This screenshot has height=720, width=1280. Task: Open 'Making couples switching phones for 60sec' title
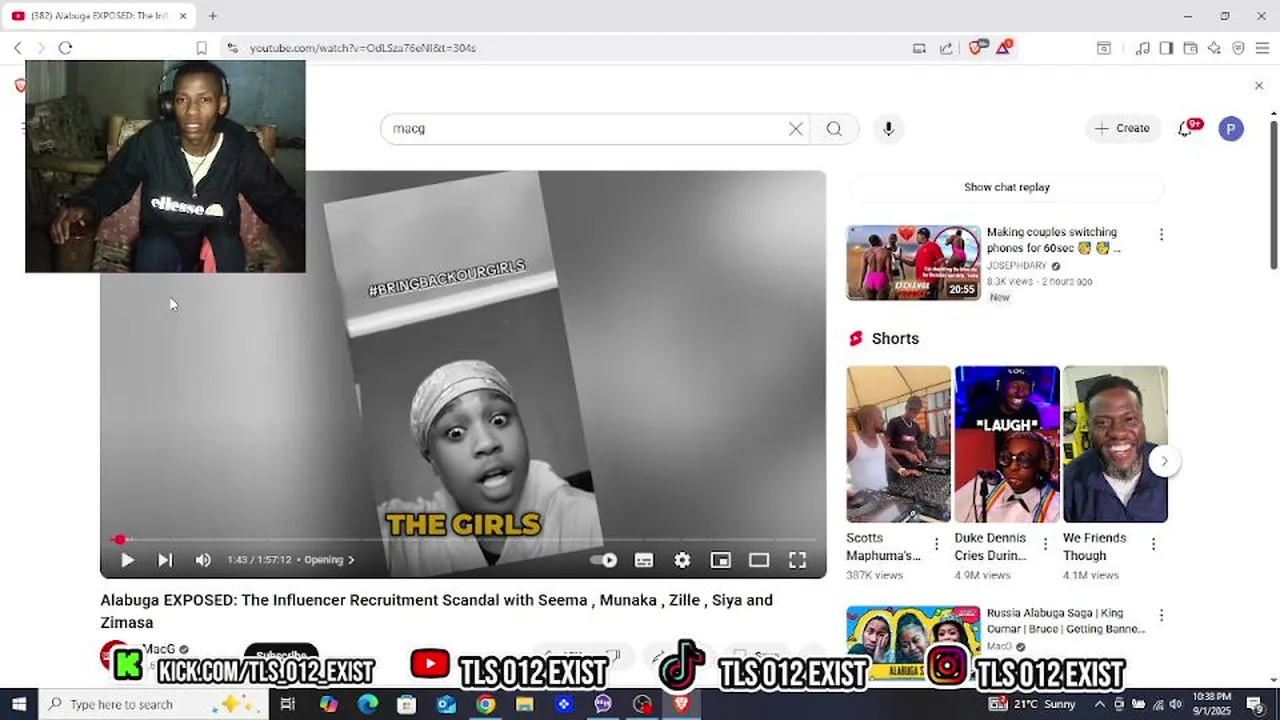(x=1052, y=240)
